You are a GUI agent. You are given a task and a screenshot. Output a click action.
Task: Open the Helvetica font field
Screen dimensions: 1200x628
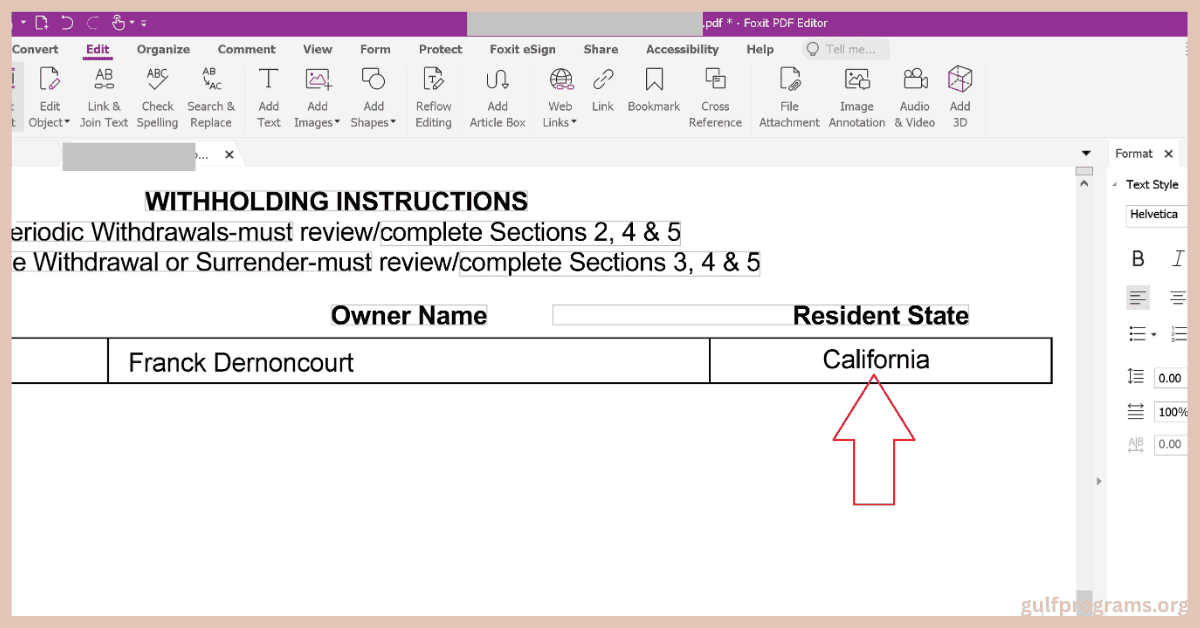coord(1155,214)
